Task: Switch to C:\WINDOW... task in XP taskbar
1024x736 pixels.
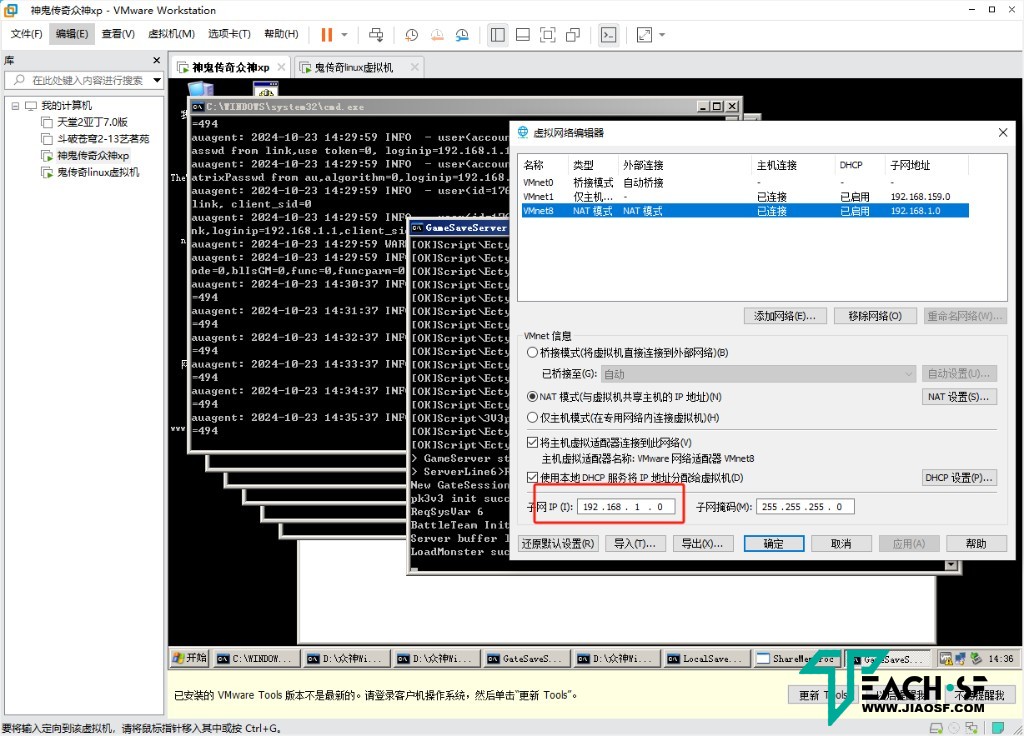Action: click(x=257, y=659)
